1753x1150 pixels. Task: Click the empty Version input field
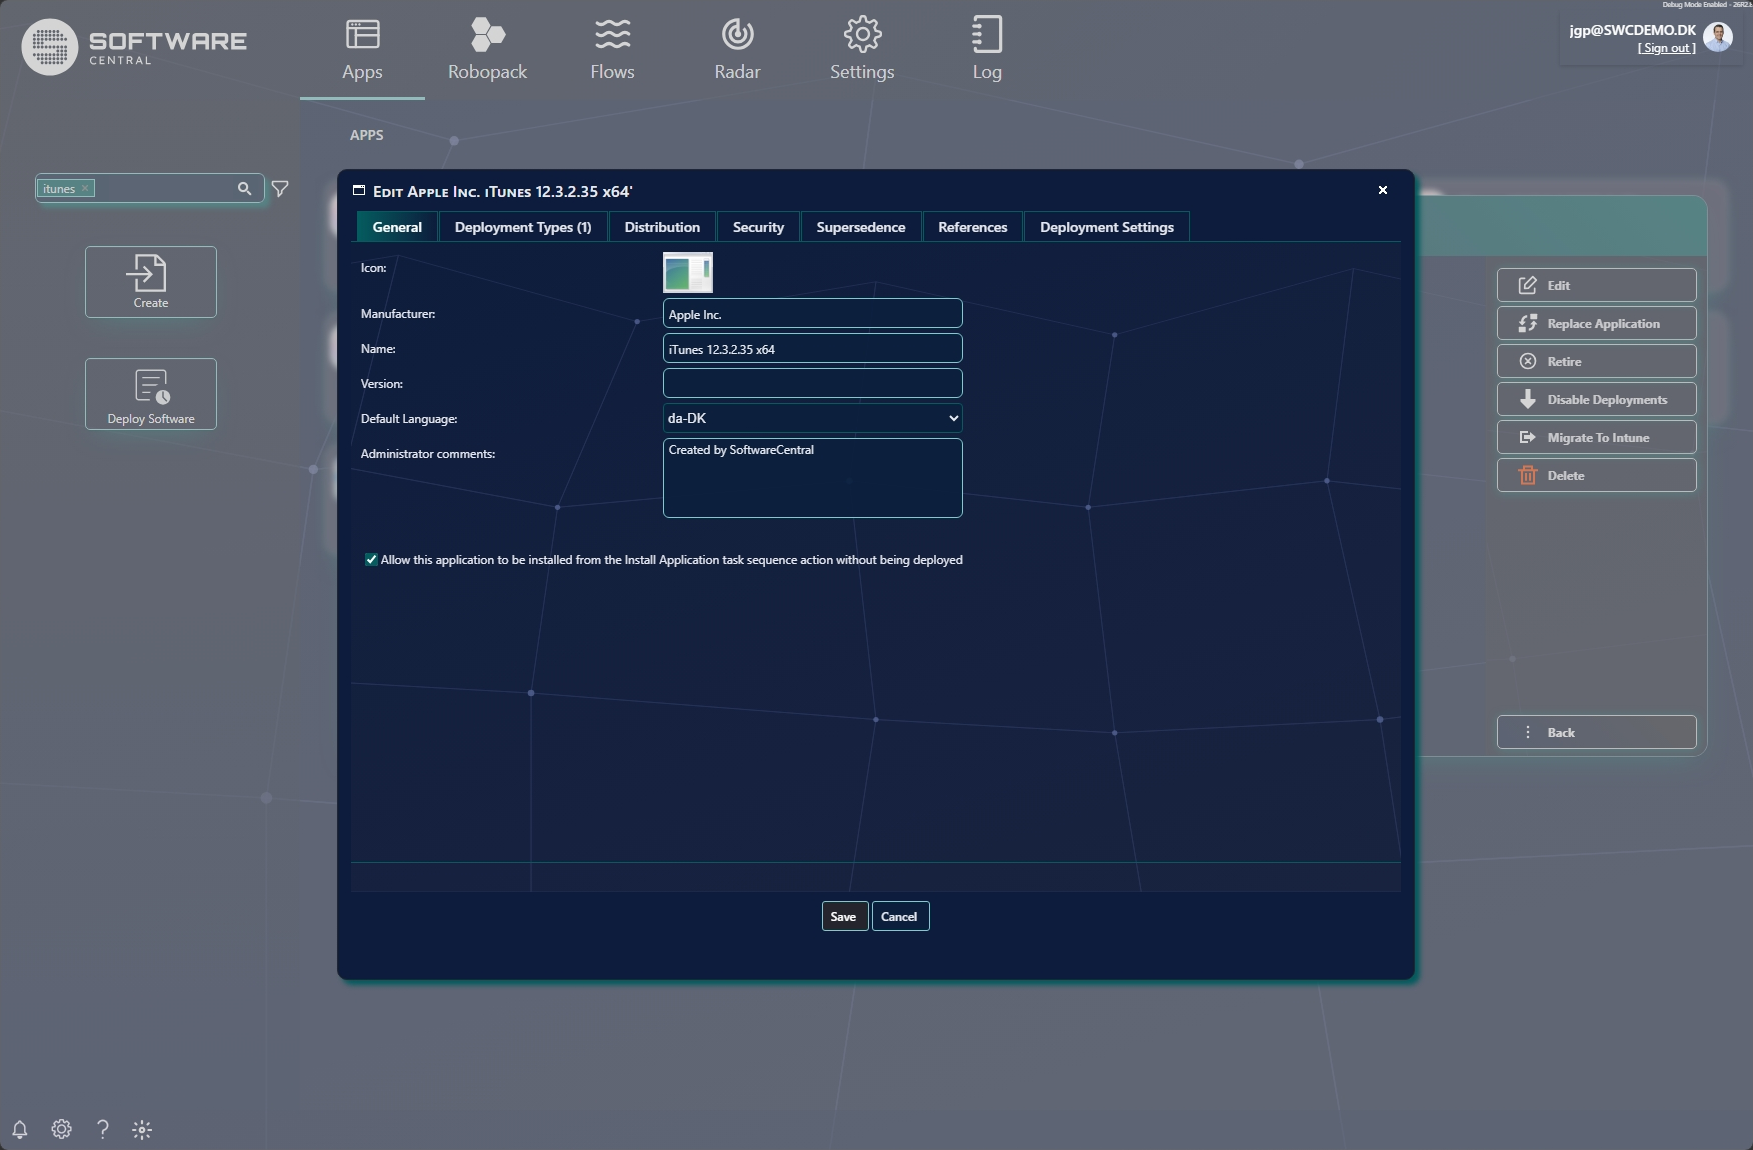coord(812,383)
